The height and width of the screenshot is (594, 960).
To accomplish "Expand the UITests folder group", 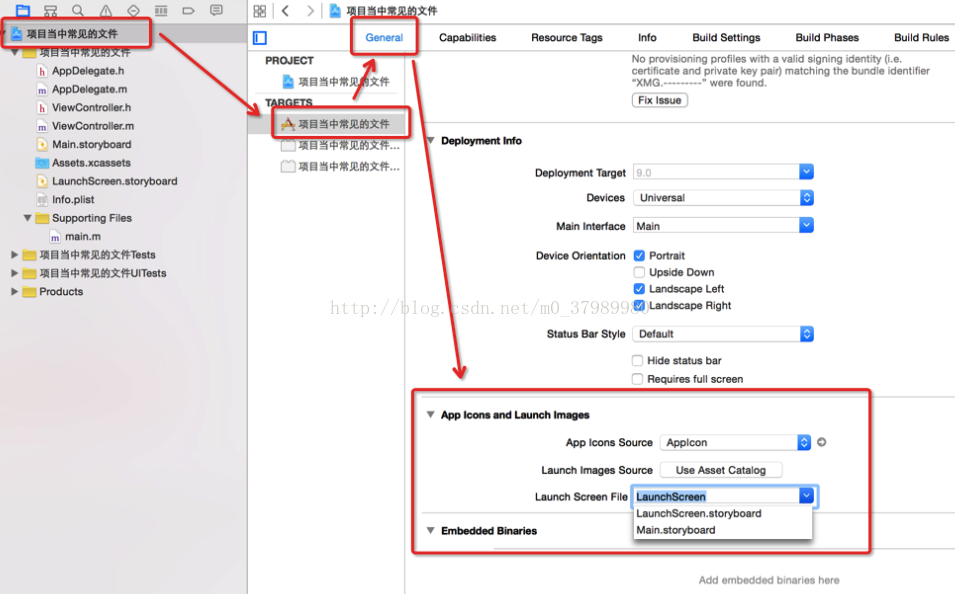I will [x=15, y=273].
